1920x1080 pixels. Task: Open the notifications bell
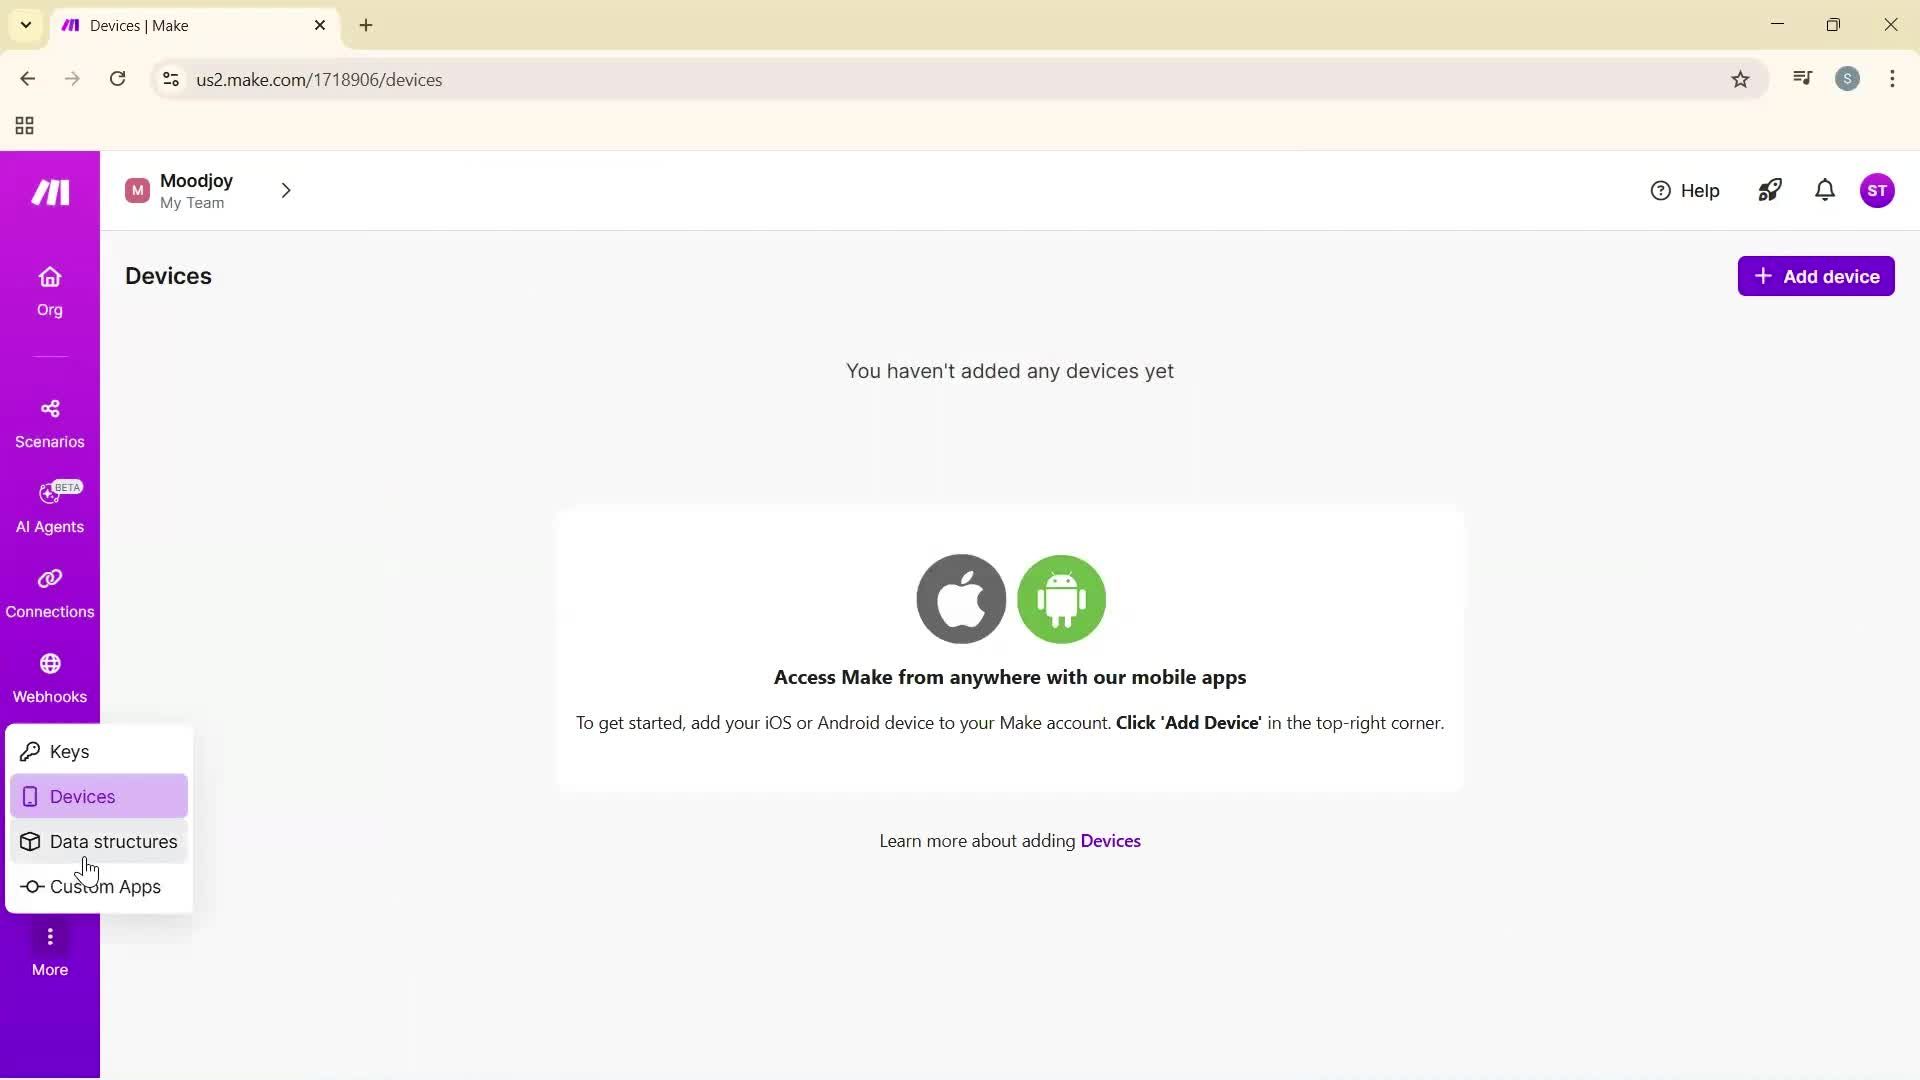click(x=1823, y=190)
